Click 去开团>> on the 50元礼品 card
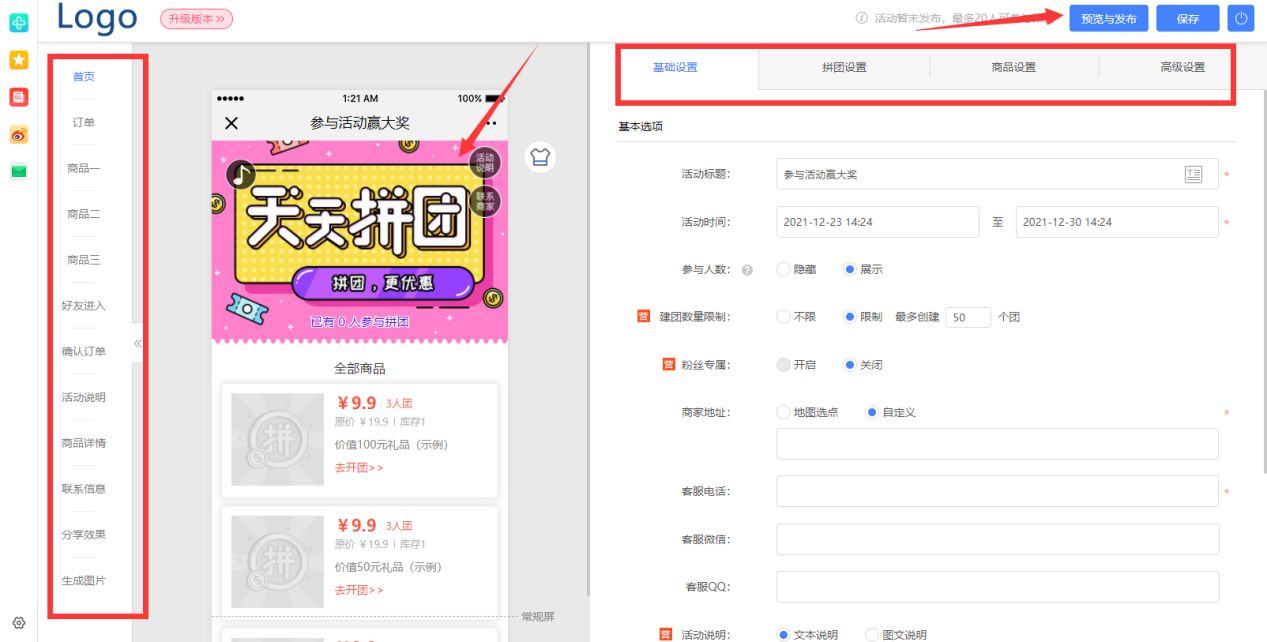Image resolution: width=1267 pixels, height=642 pixels. click(359, 590)
